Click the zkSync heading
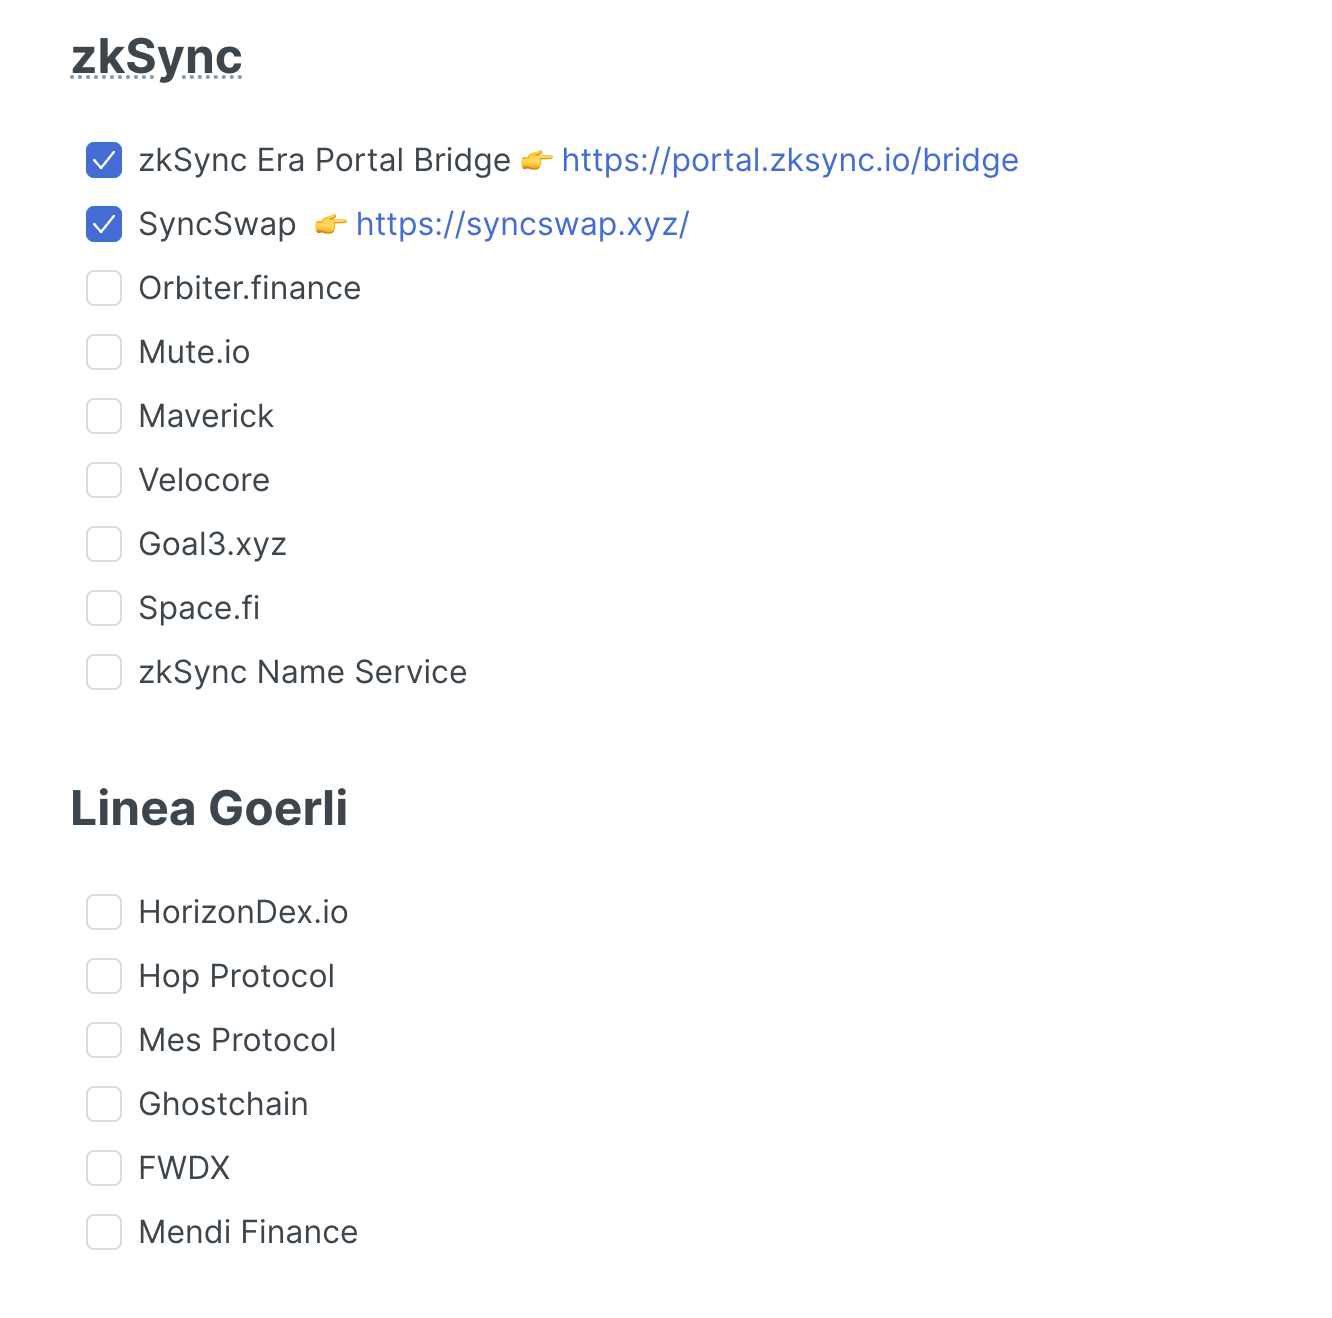This screenshot has width=1332, height=1318. coord(157,57)
